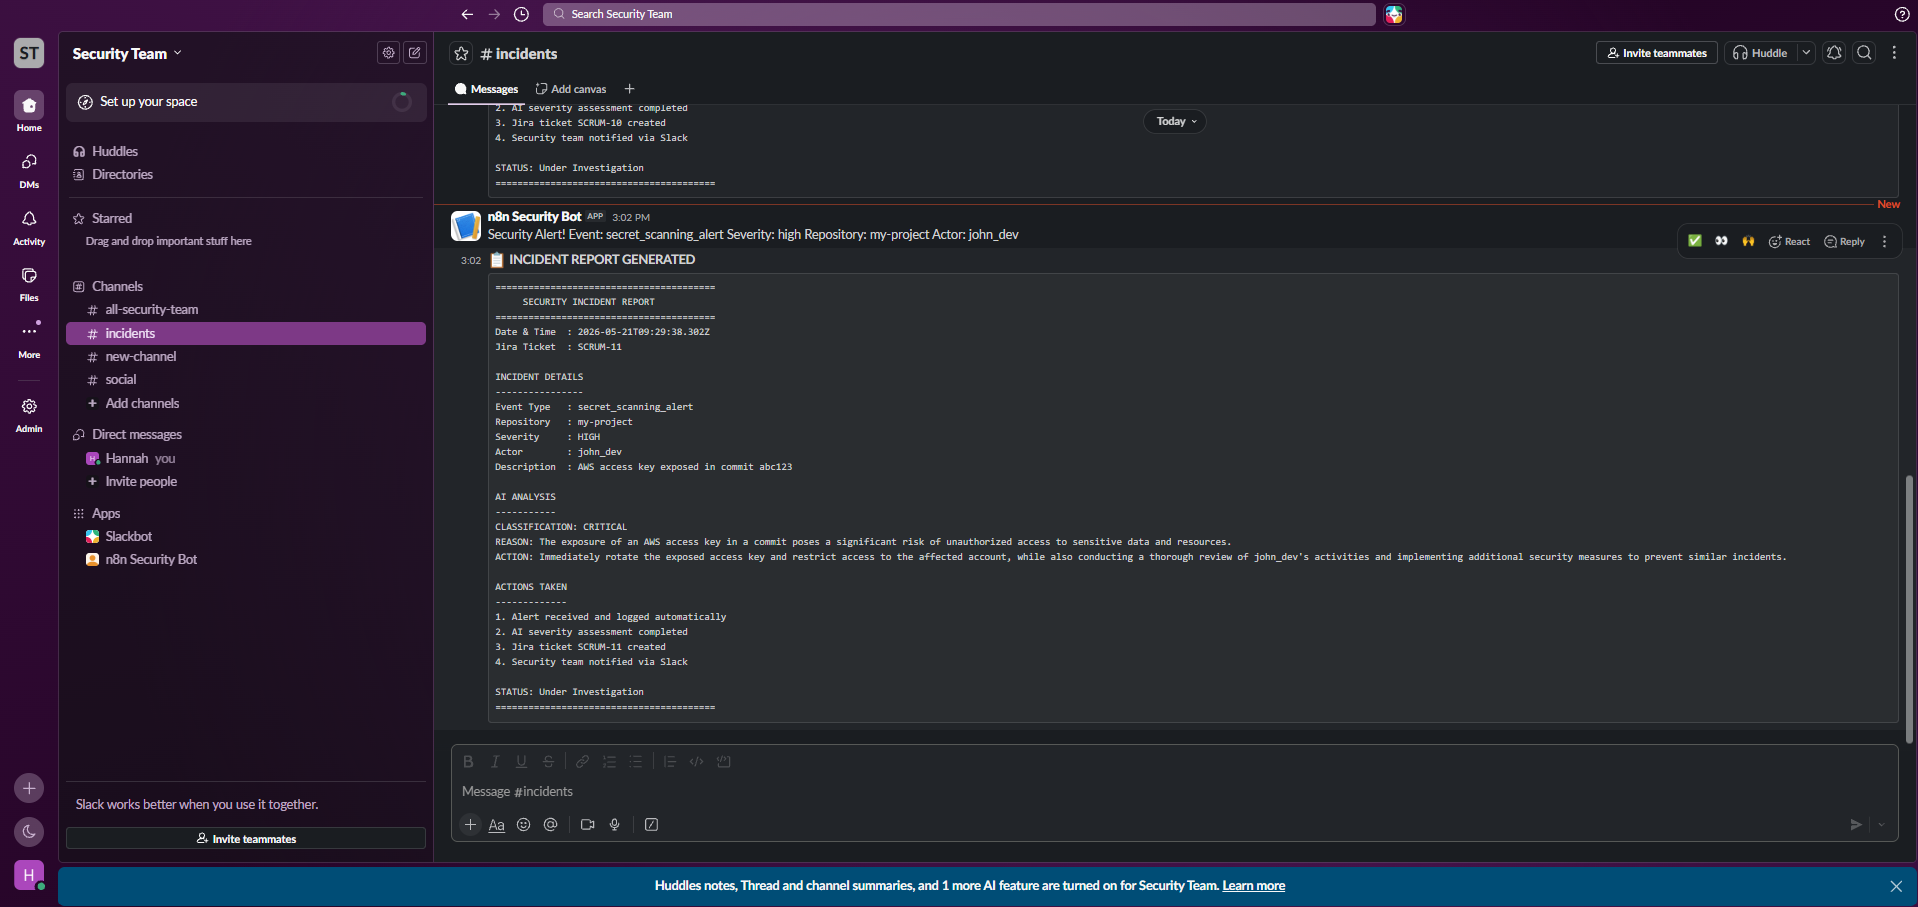
Task: Open slash shortcuts in composer
Action: coord(651,824)
